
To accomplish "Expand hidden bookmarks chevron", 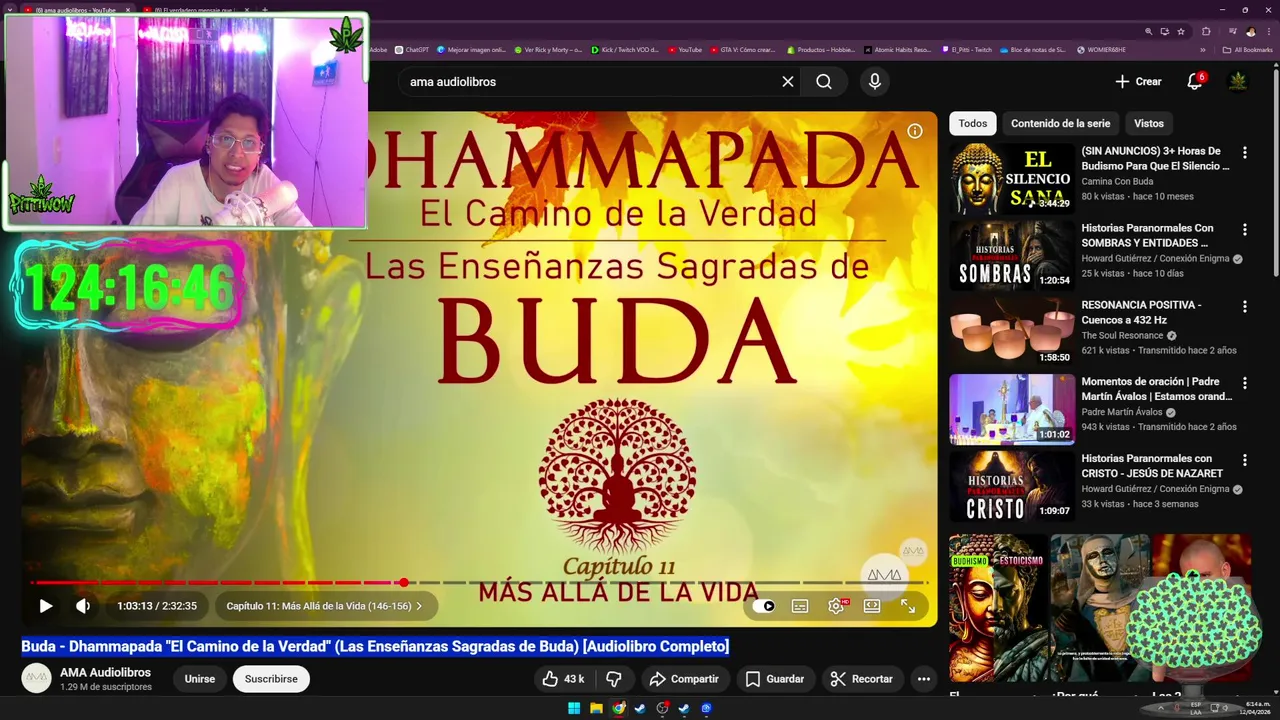I will pyautogui.click(x=1203, y=49).
